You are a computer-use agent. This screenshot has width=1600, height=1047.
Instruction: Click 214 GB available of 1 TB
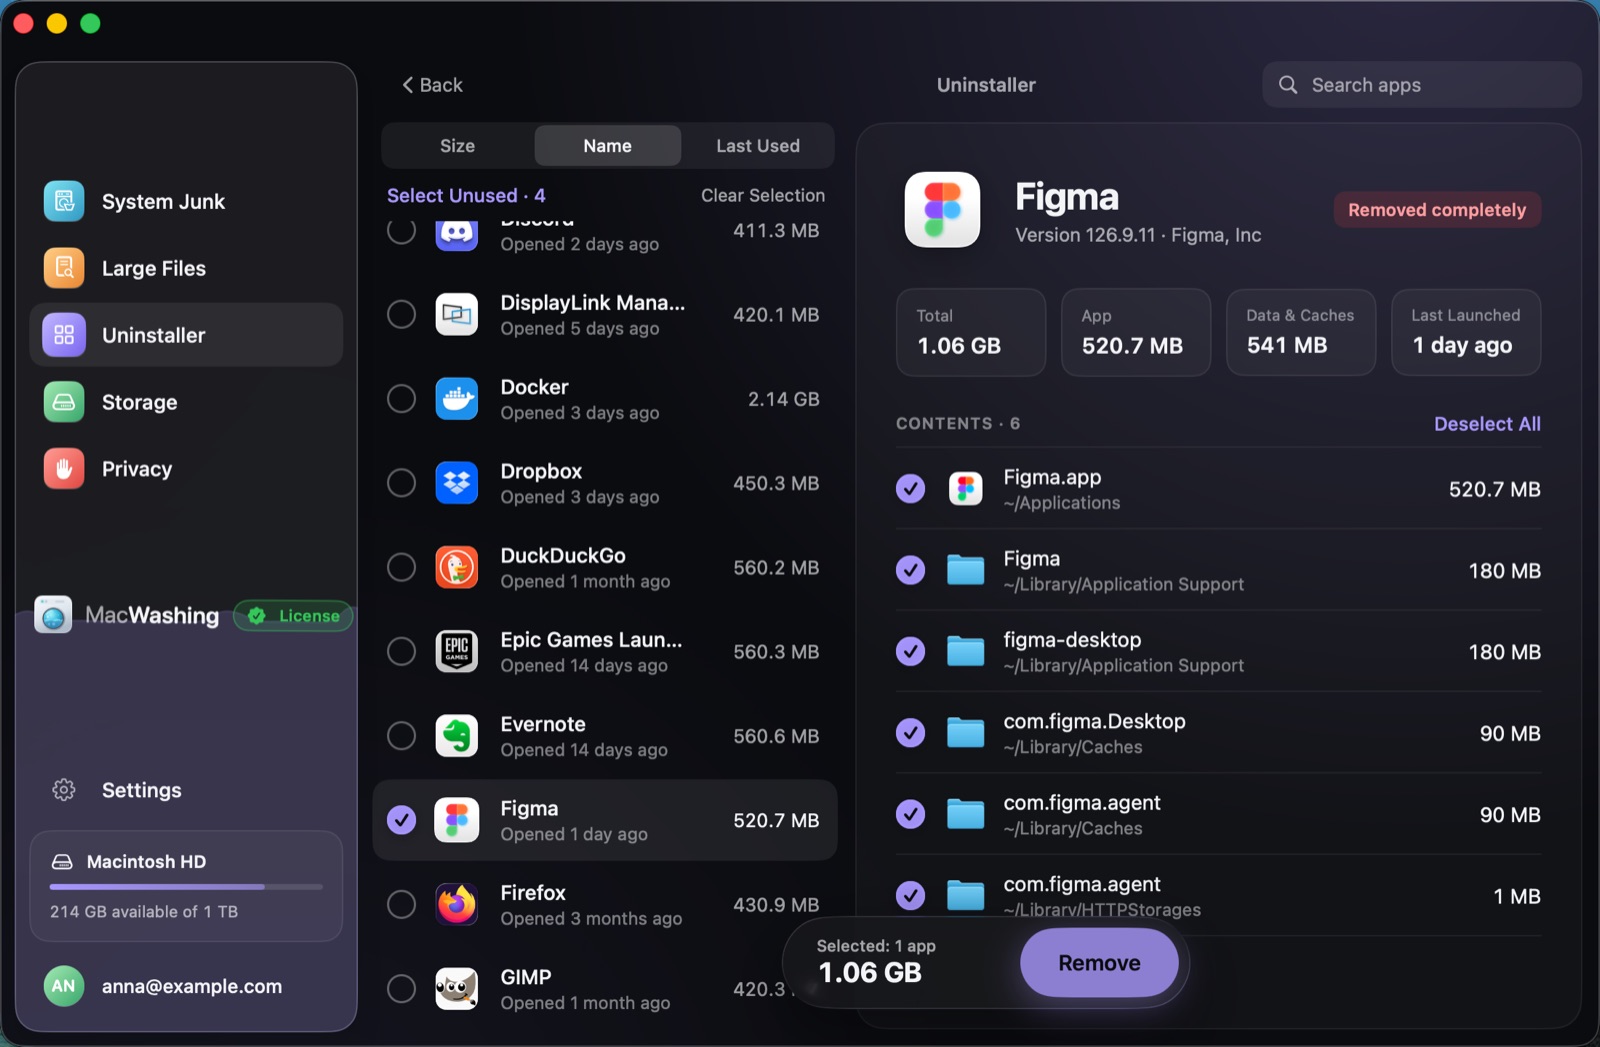click(x=144, y=912)
